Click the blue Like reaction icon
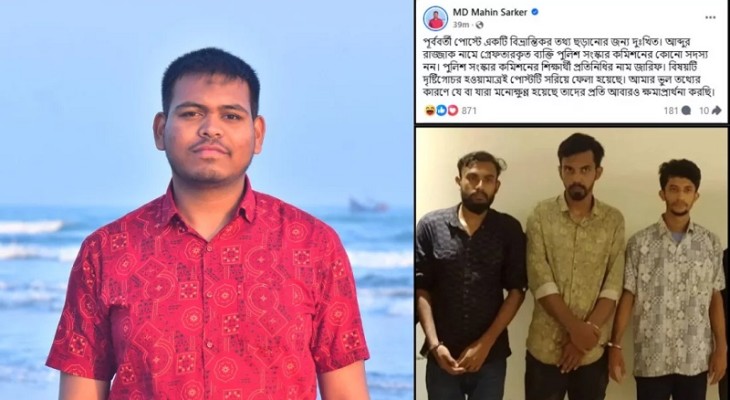 pos(441,110)
